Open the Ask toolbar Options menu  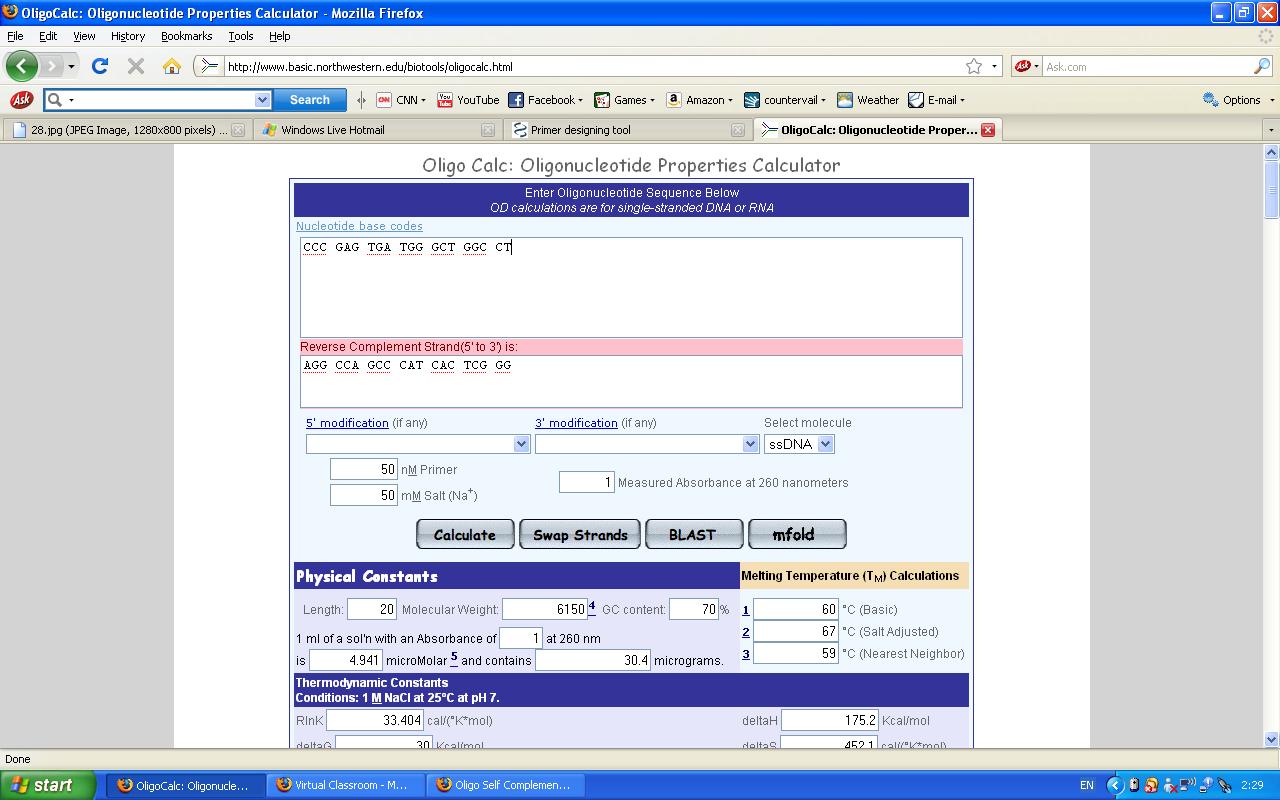[x=1238, y=100]
